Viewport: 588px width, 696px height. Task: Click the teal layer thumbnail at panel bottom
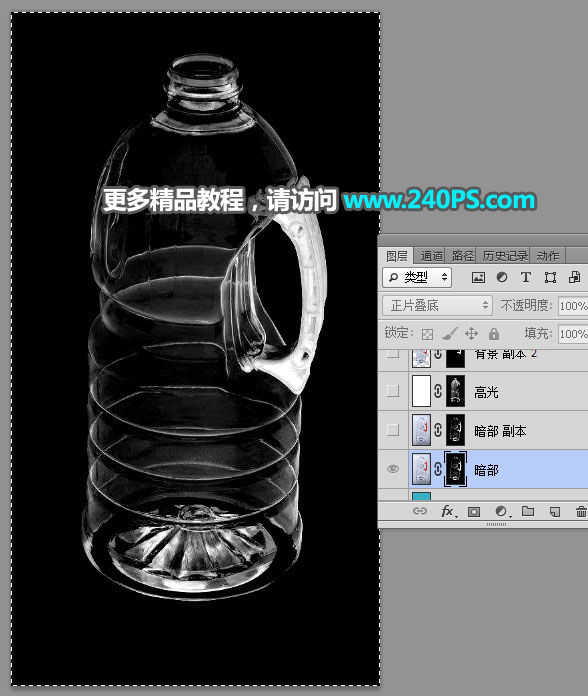pos(421,496)
